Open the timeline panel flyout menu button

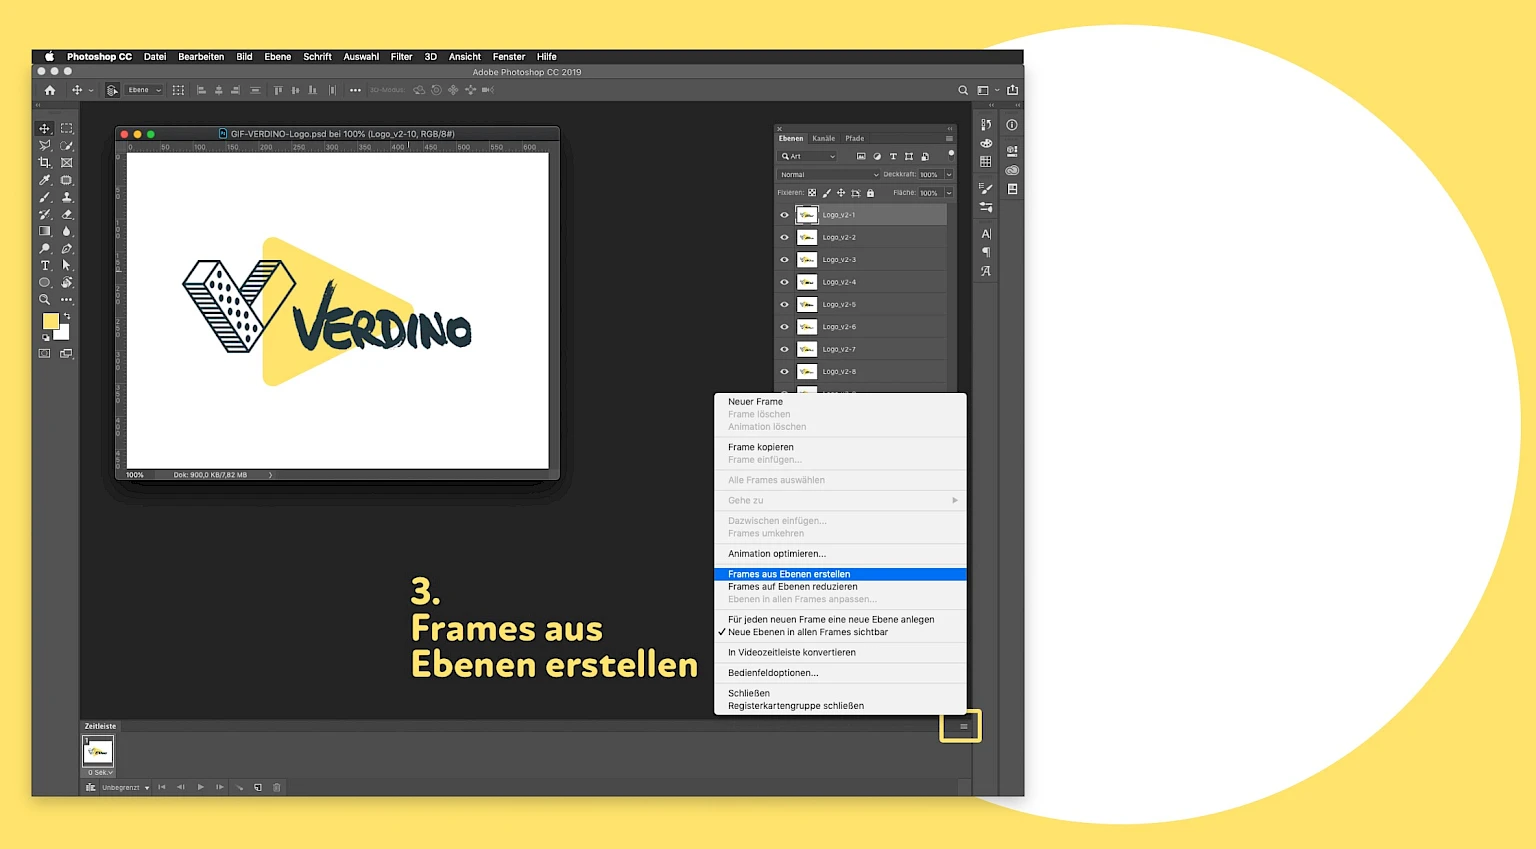[x=963, y=727]
